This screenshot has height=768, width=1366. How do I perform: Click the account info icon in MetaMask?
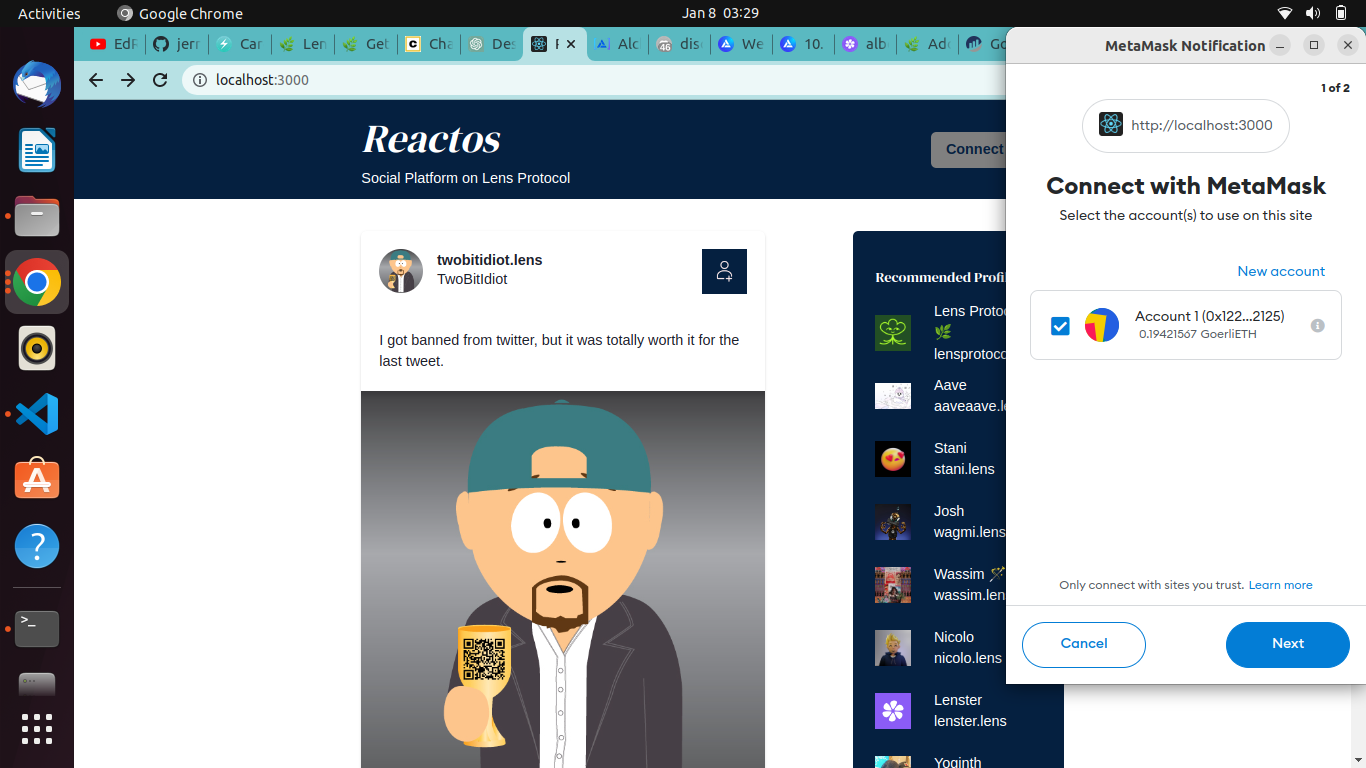(1317, 325)
